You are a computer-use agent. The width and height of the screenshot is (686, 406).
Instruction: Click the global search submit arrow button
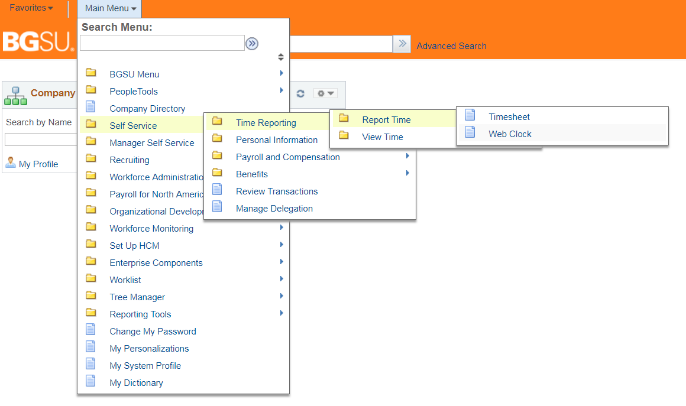point(401,44)
